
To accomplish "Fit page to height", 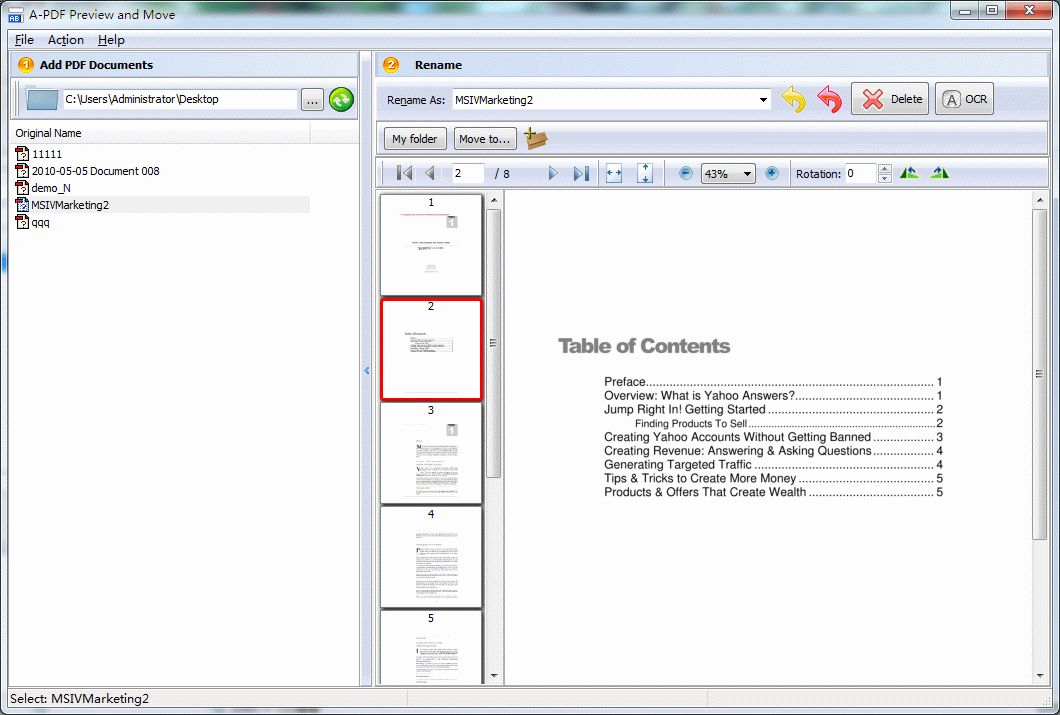I will pyautogui.click(x=645, y=173).
